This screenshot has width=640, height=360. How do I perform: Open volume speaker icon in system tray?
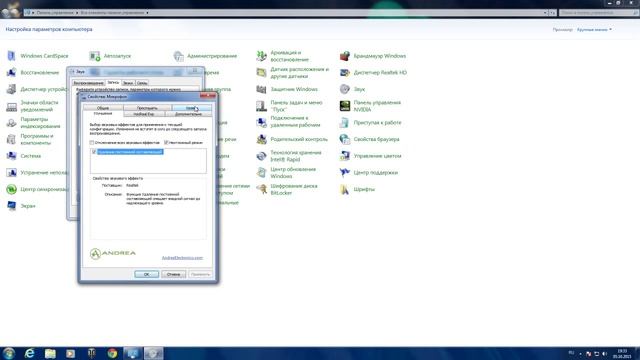(x=604, y=353)
